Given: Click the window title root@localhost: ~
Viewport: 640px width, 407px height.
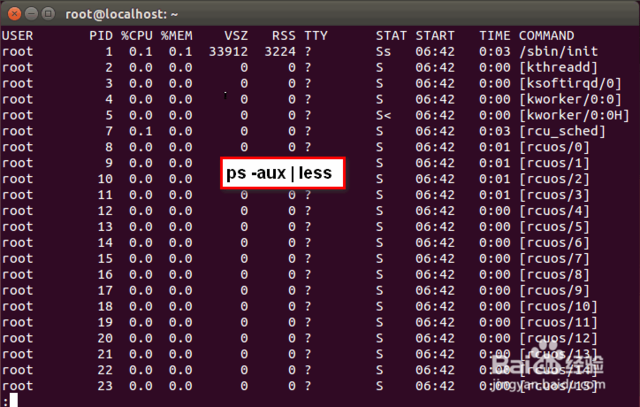Looking at the screenshot, I should (122, 14).
